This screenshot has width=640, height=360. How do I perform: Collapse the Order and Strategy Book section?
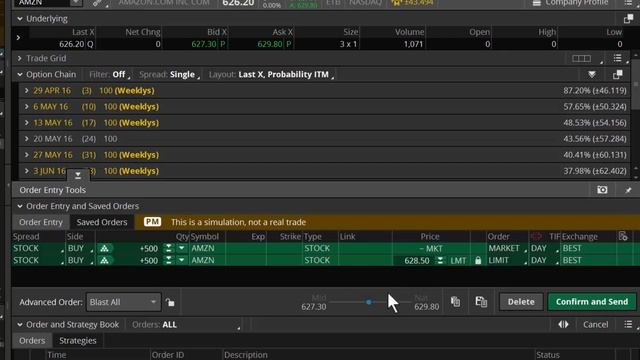(x=20, y=324)
